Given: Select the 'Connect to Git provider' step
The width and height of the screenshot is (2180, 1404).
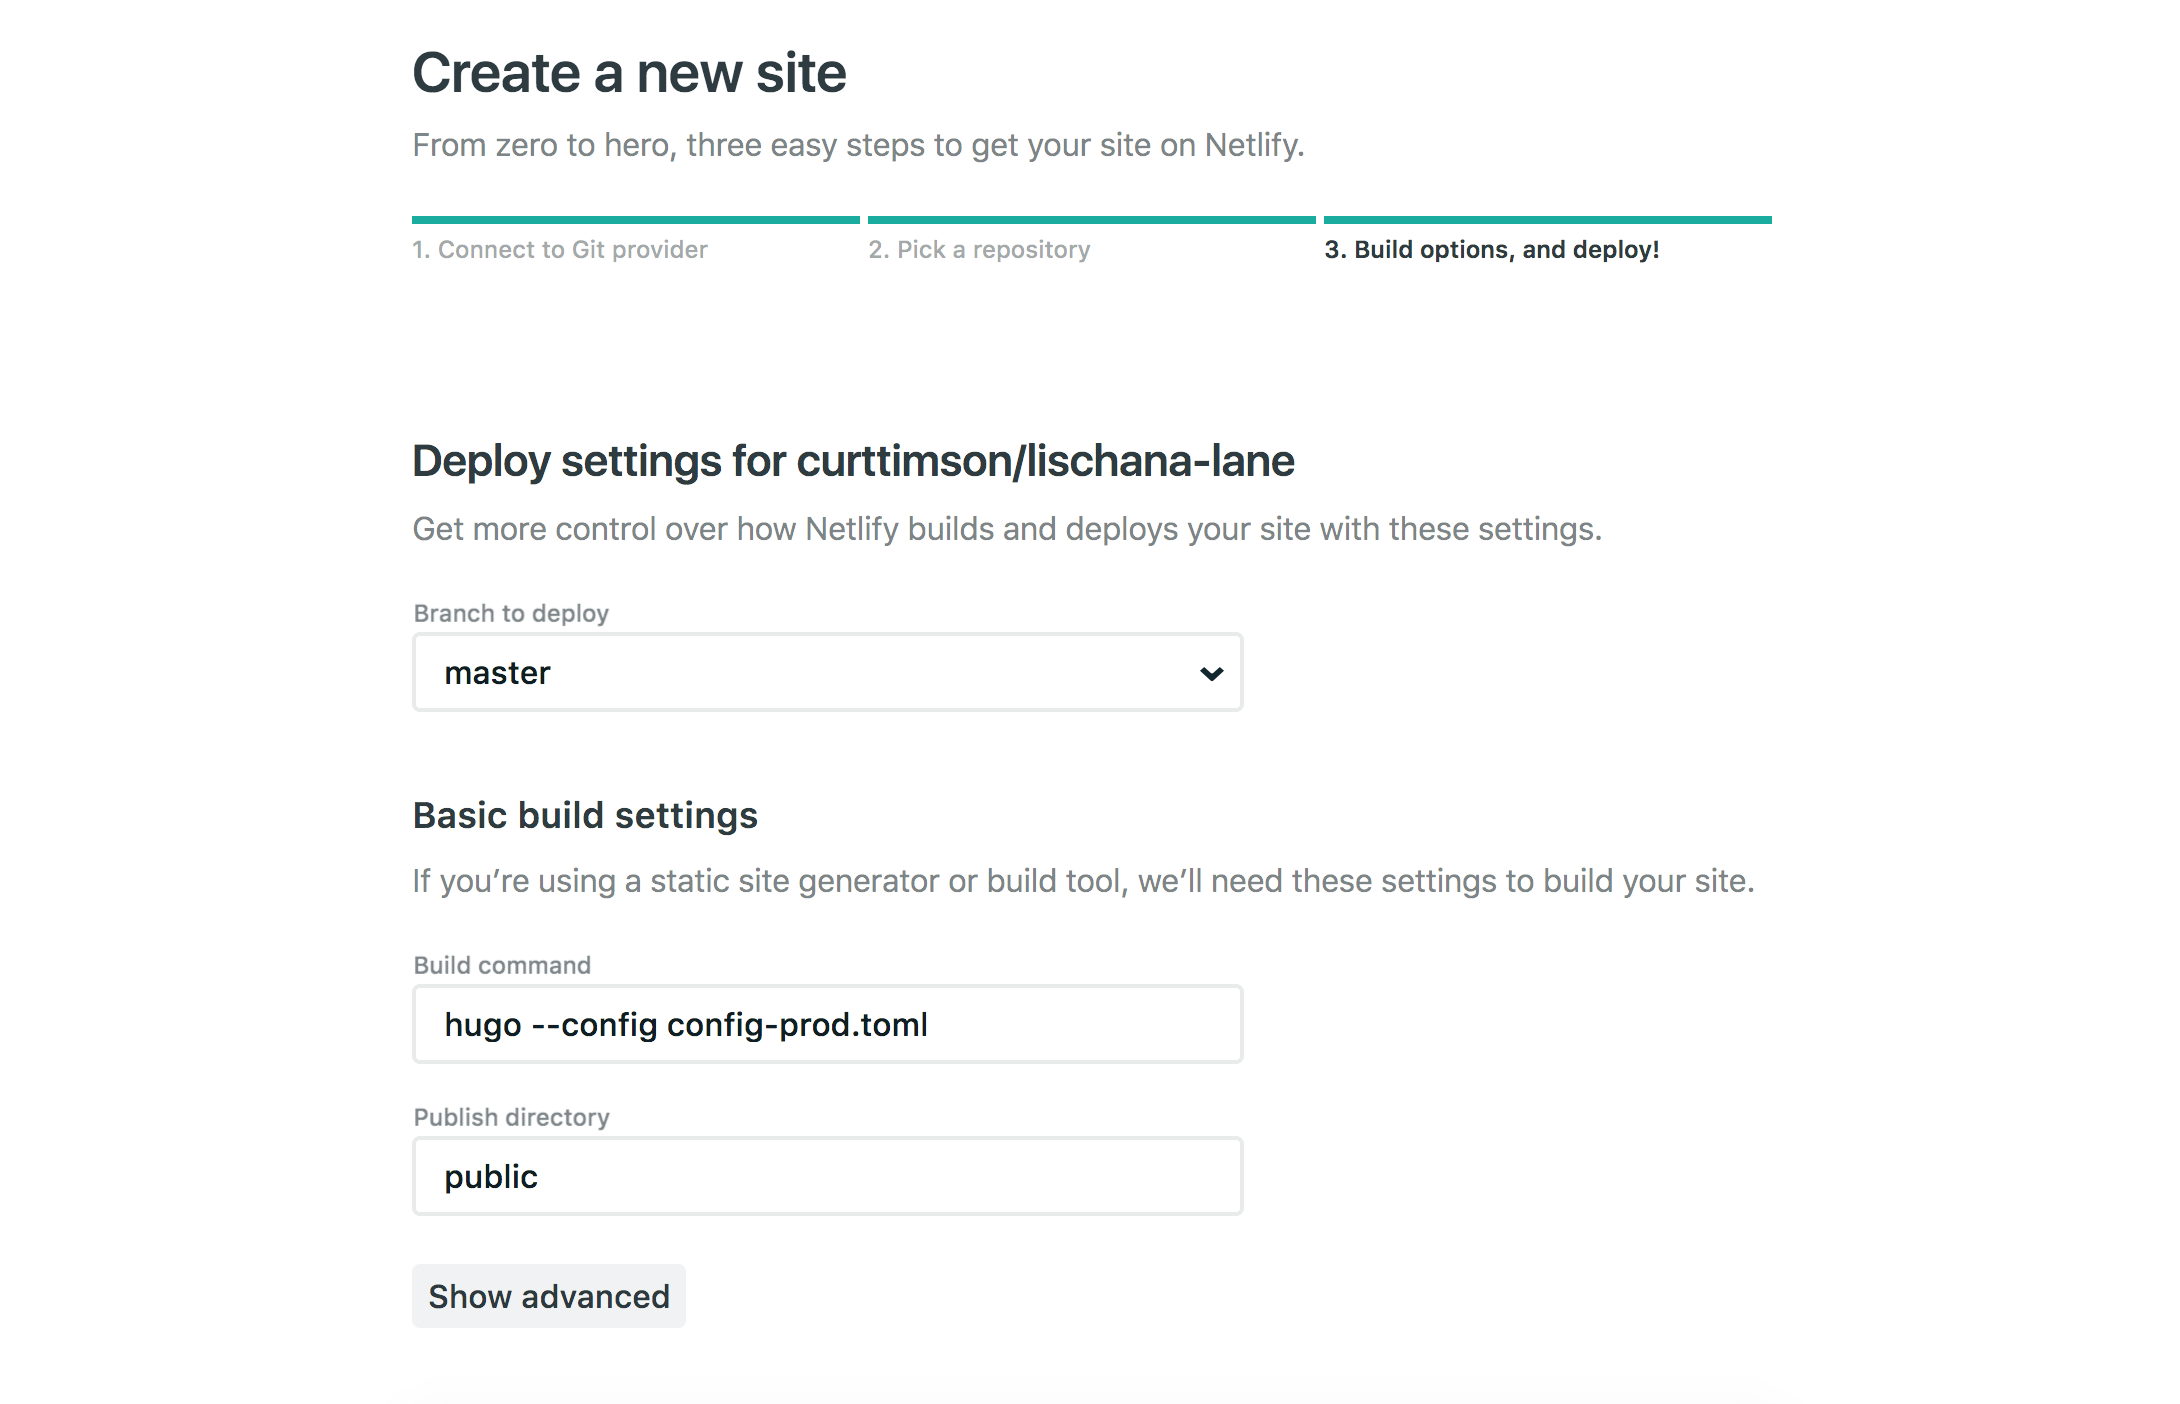Looking at the screenshot, I should tap(560, 249).
